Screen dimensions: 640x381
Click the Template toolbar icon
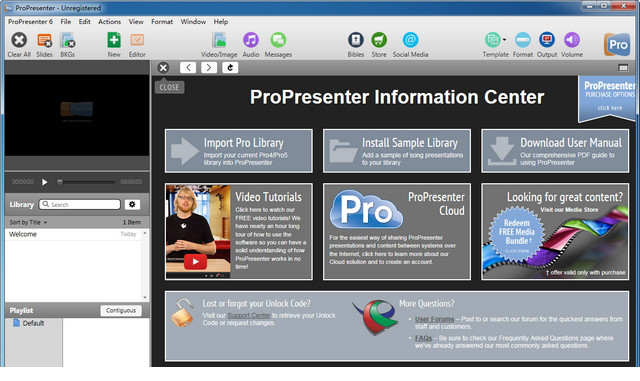click(x=493, y=40)
